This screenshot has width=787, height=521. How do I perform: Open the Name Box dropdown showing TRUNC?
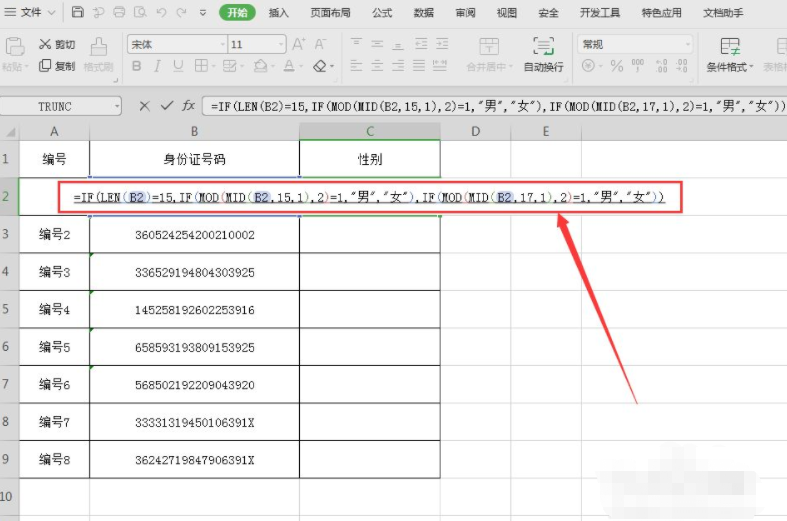[117, 106]
